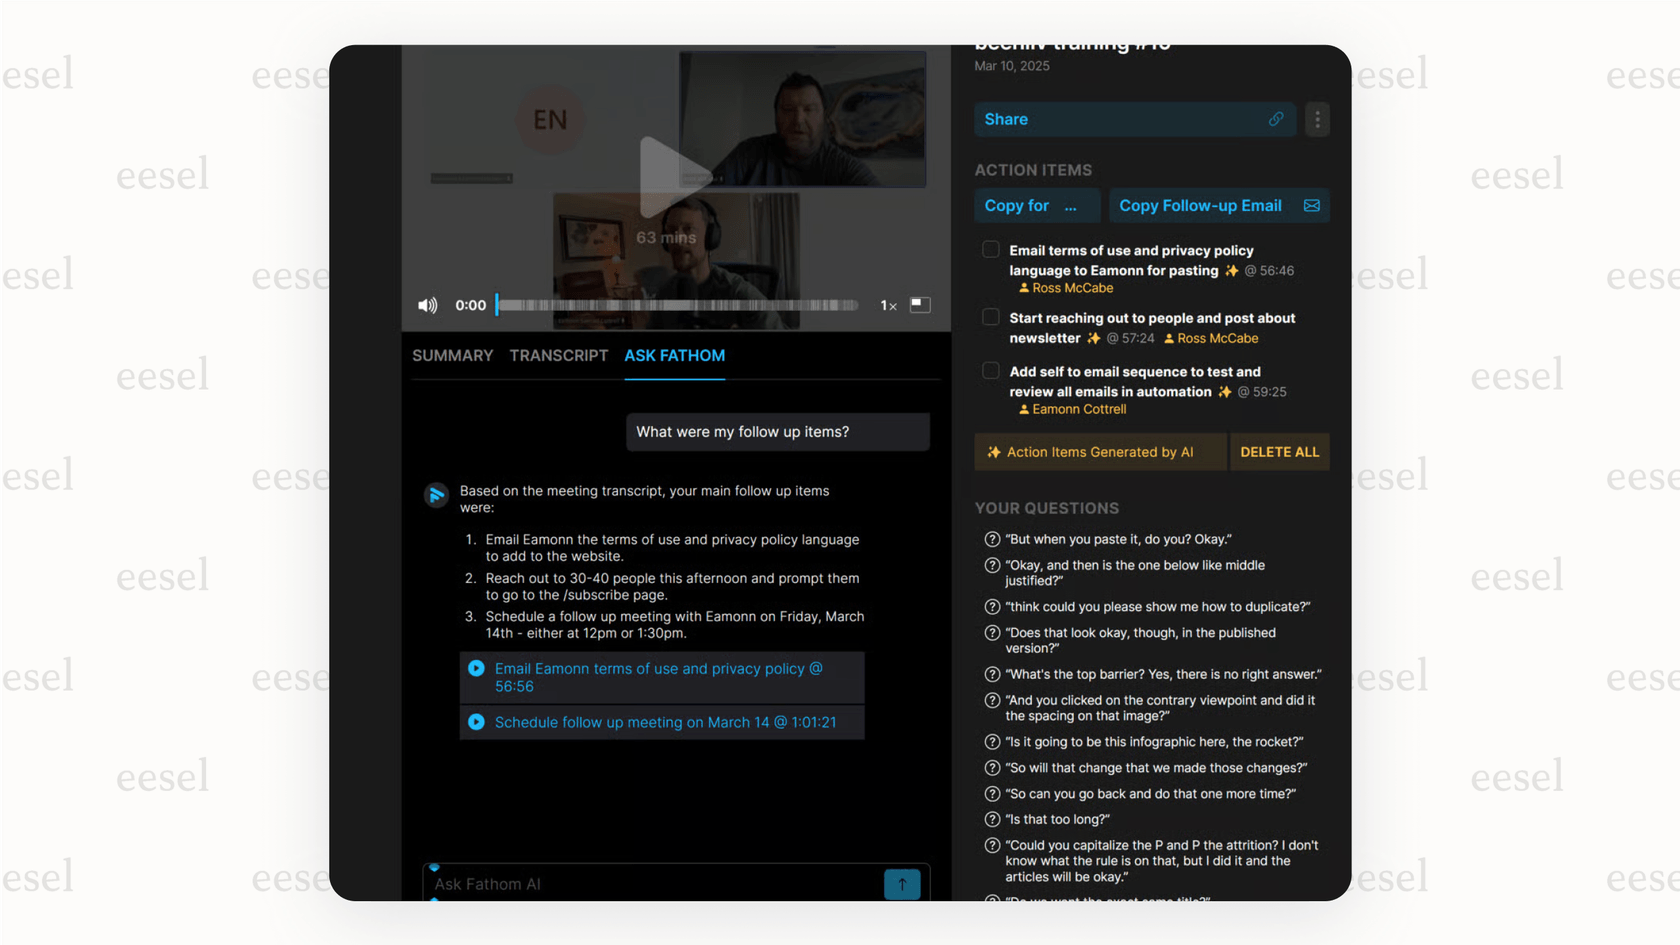The width and height of the screenshot is (1680, 945).
Task: Click the DELETE ALL button for action items
Action: pyautogui.click(x=1279, y=452)
